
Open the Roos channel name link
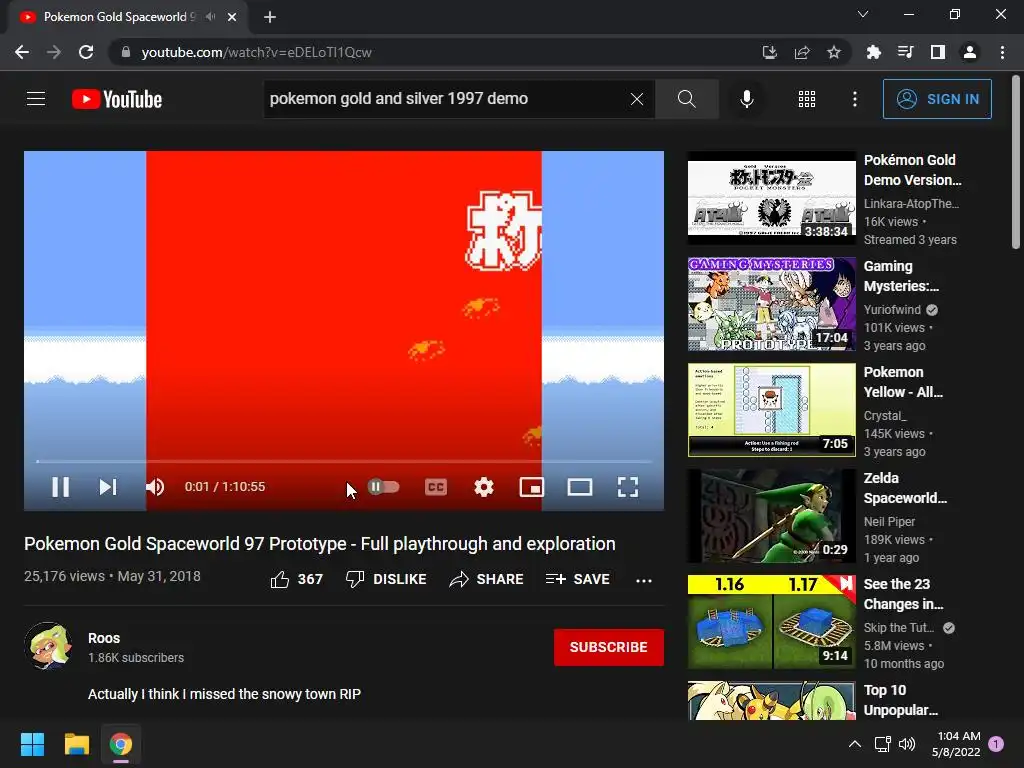click(x=104, y=638)
